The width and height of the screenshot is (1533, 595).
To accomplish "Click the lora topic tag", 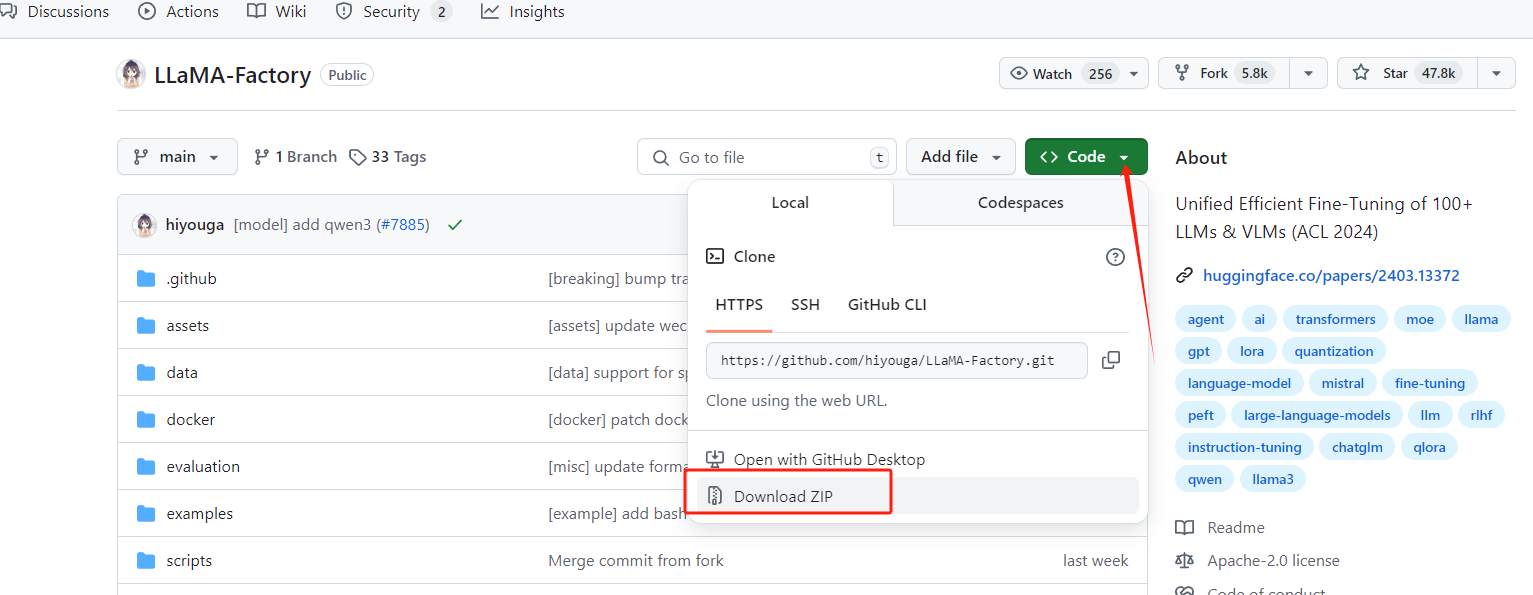I will point(1252,352).
